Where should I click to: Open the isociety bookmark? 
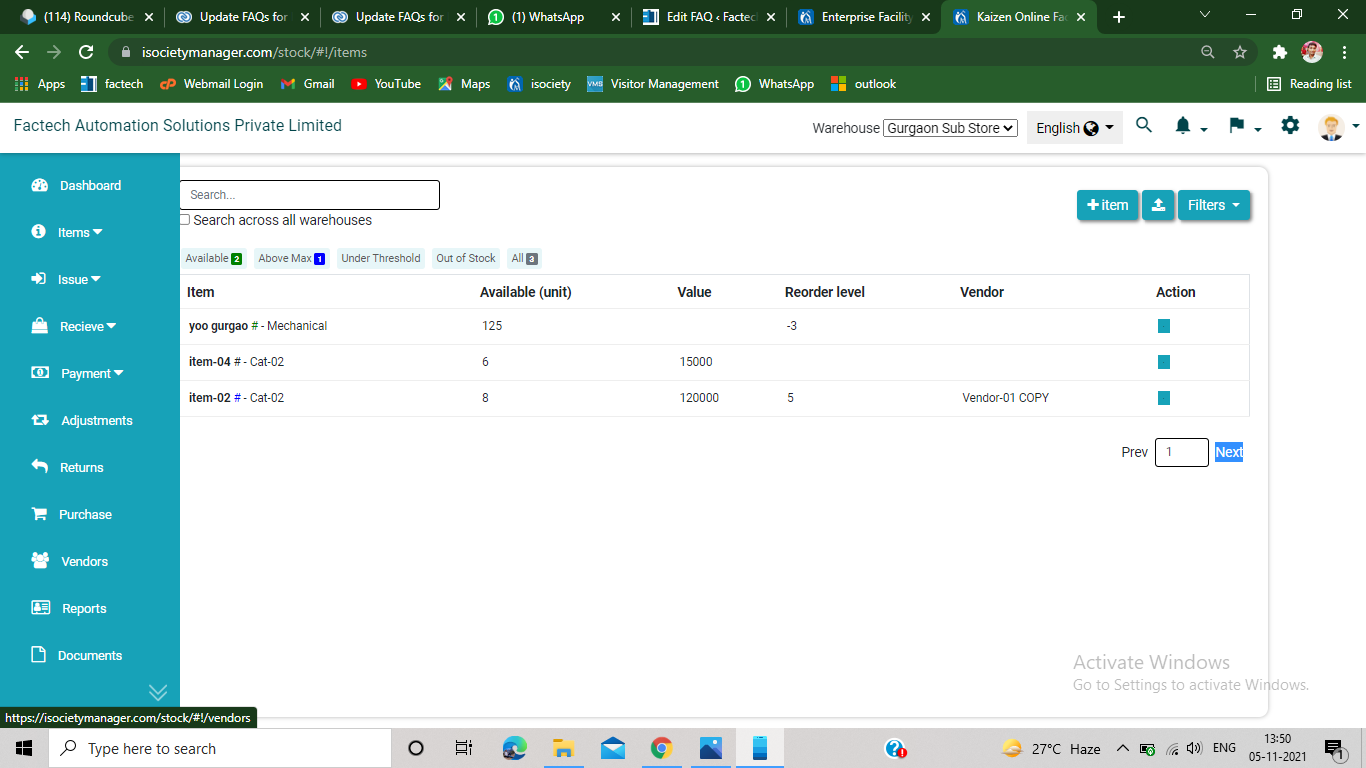click(x=539, y=84)
